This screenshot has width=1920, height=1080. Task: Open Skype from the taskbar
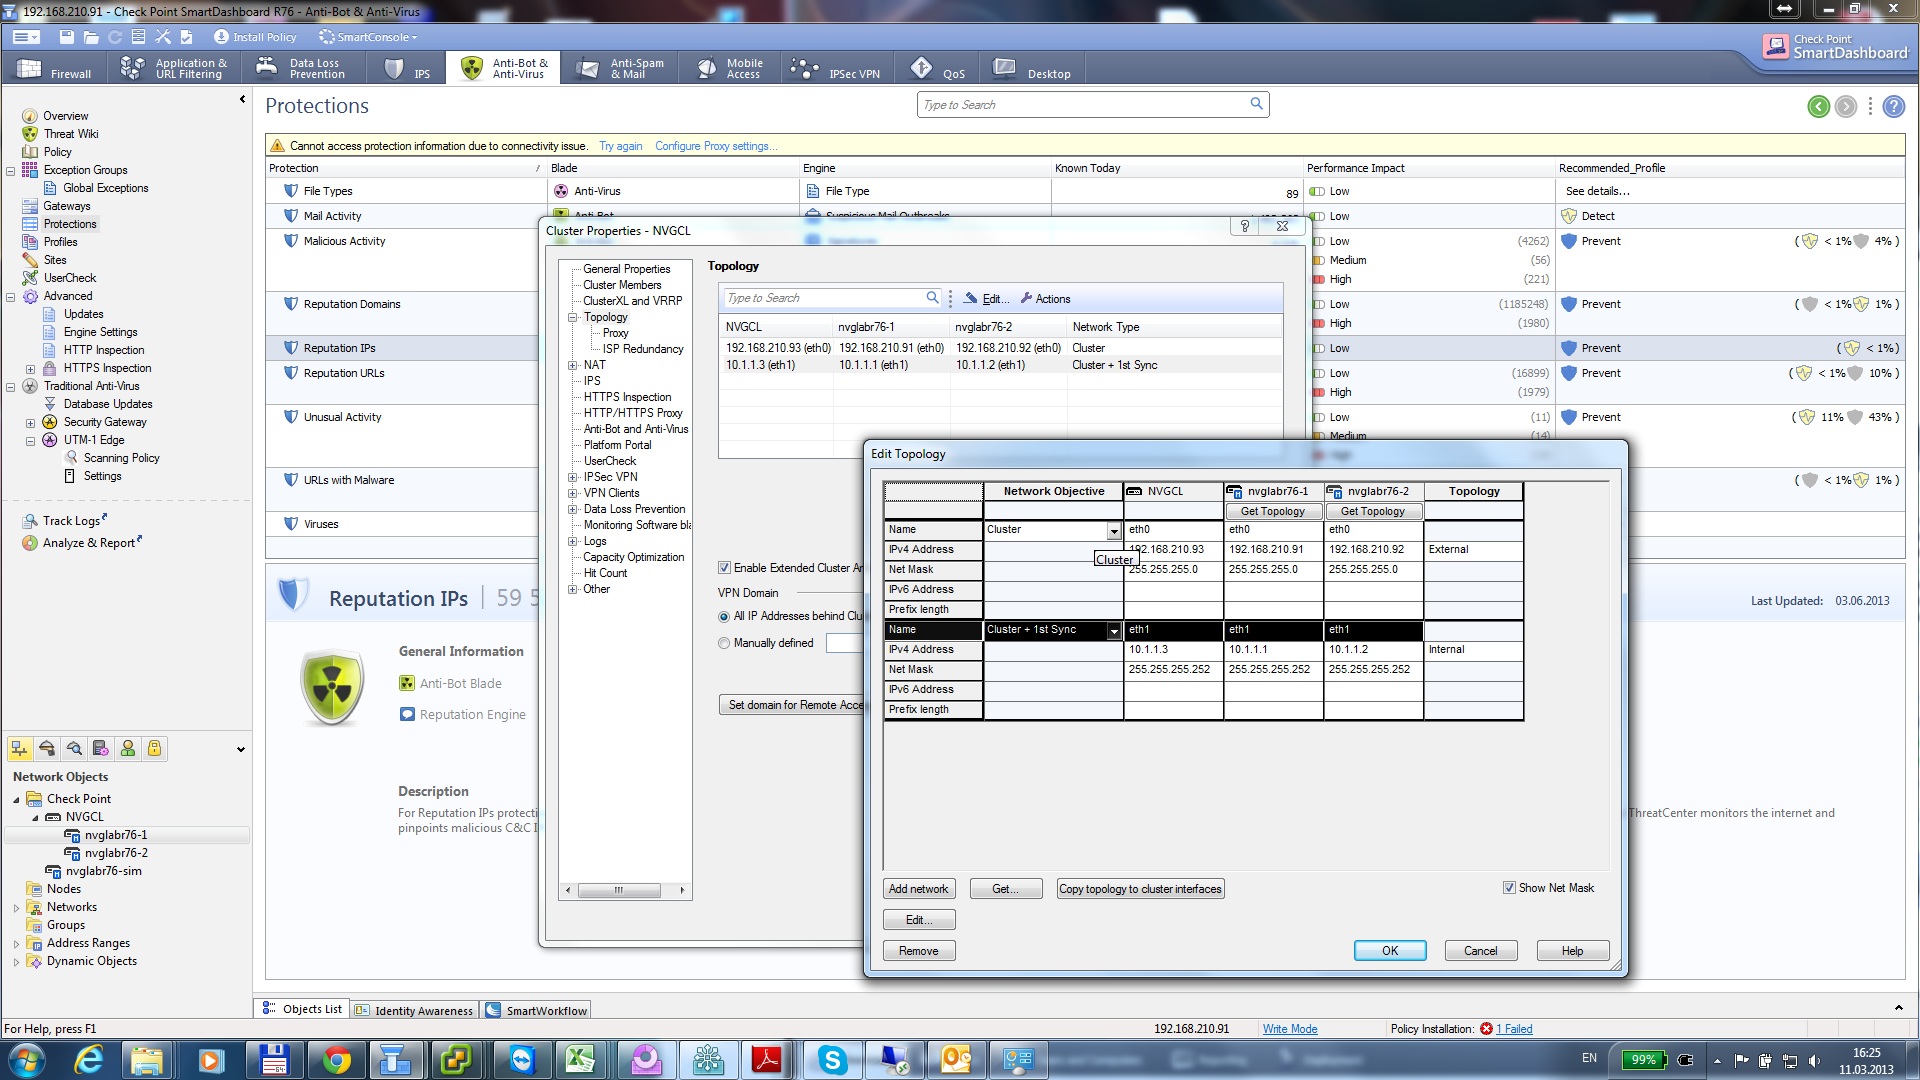[832, 1060]
